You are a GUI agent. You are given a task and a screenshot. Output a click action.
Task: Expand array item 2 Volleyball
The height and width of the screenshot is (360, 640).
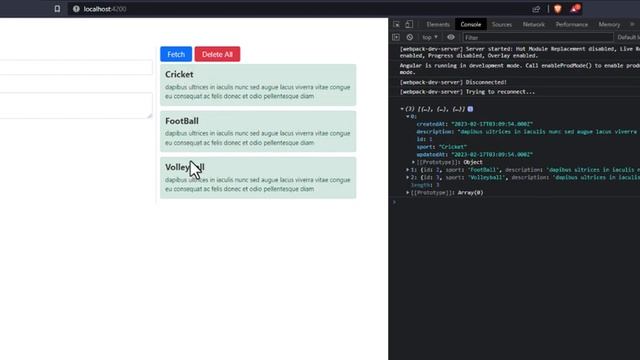(407, 178)
